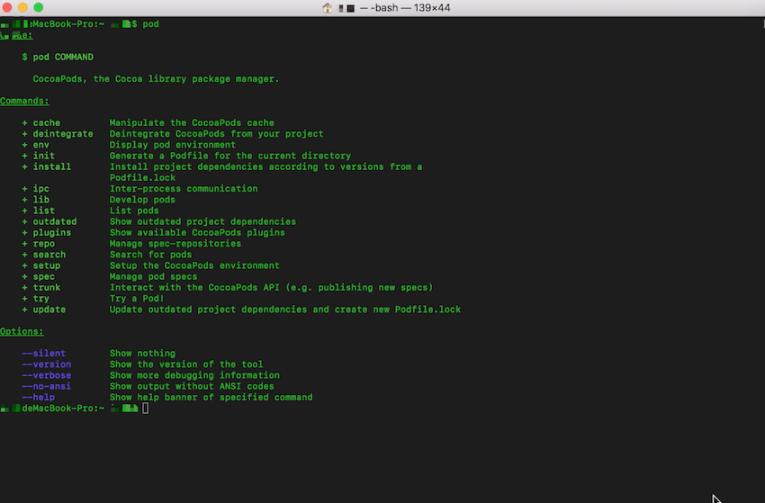Viewport: 765px width, 503px height.
Task: Click the 'trunk' command name
Action: coord(46,288)
